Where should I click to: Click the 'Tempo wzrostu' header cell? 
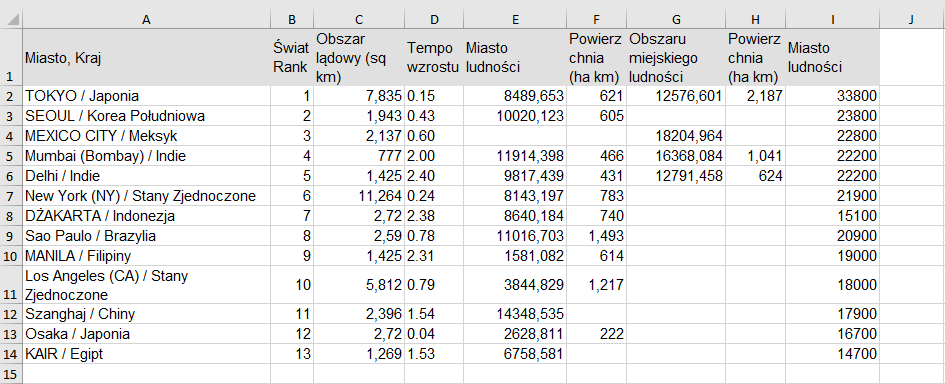434,57
